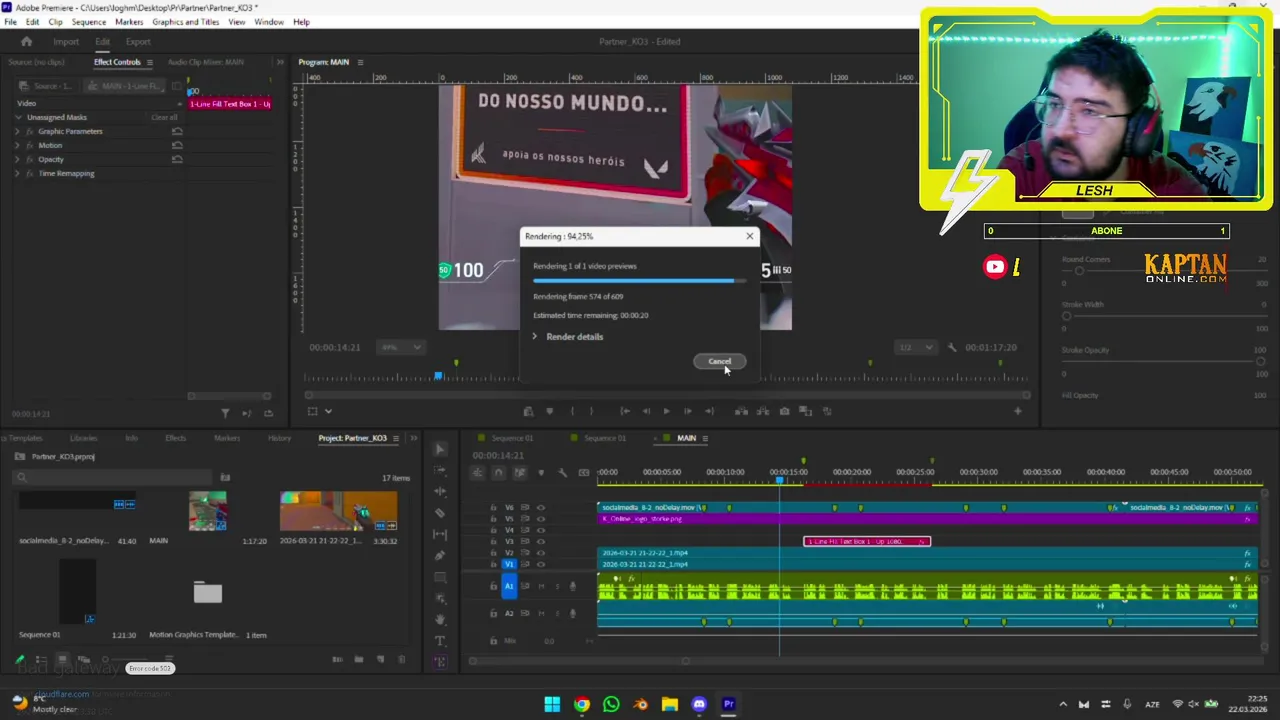The image size is (1280, 720).
Task: Switch to the History panel tab
Action: point(279,438)
